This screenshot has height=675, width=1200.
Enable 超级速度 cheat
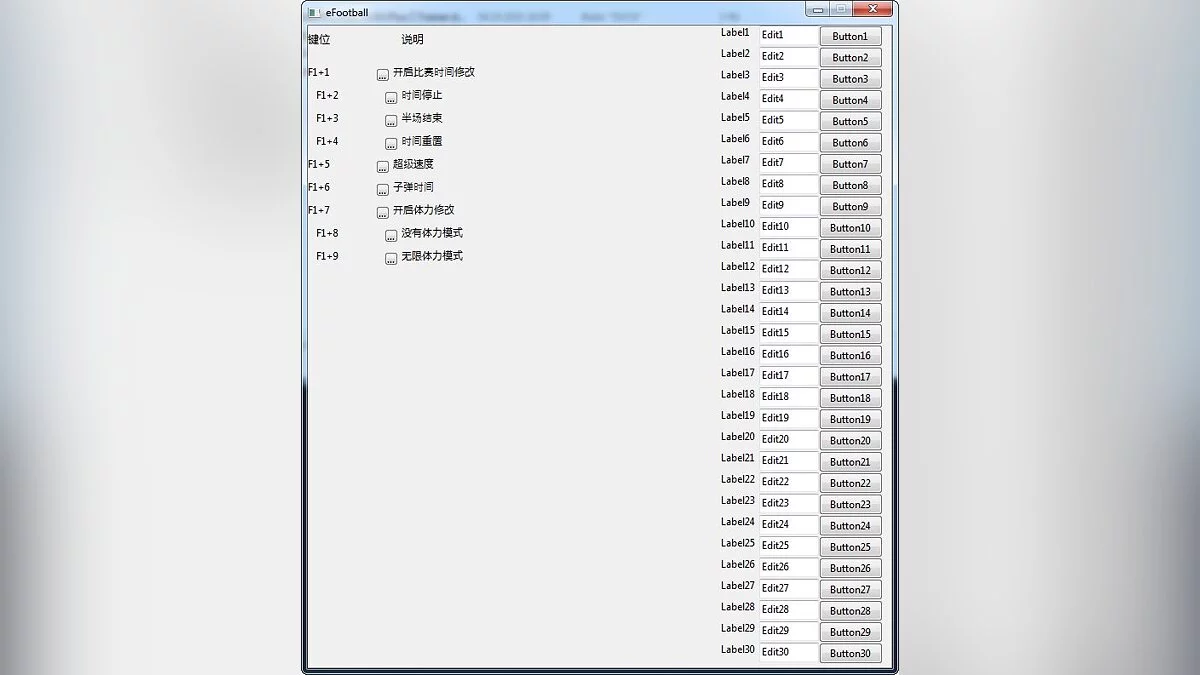click(x=383, y=167)
